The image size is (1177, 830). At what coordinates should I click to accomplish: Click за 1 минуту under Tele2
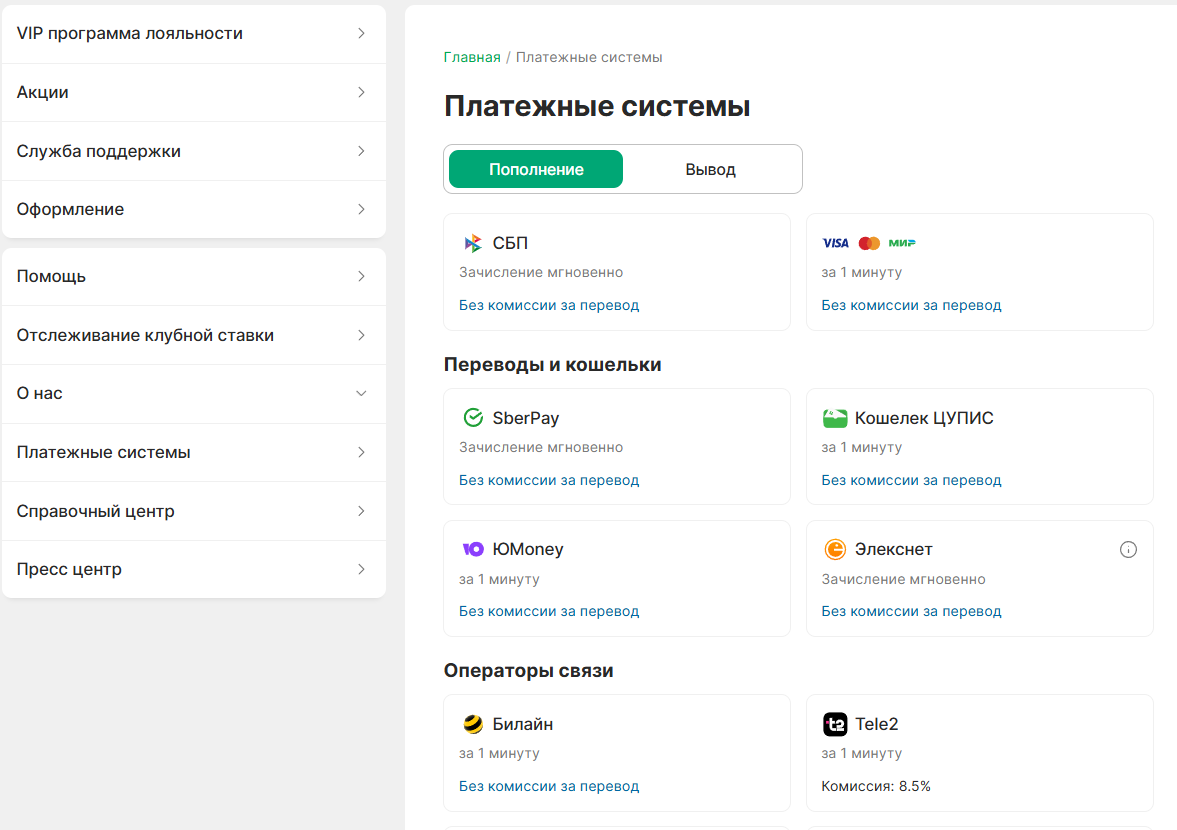pyautogui.click(x=862, y=753)
